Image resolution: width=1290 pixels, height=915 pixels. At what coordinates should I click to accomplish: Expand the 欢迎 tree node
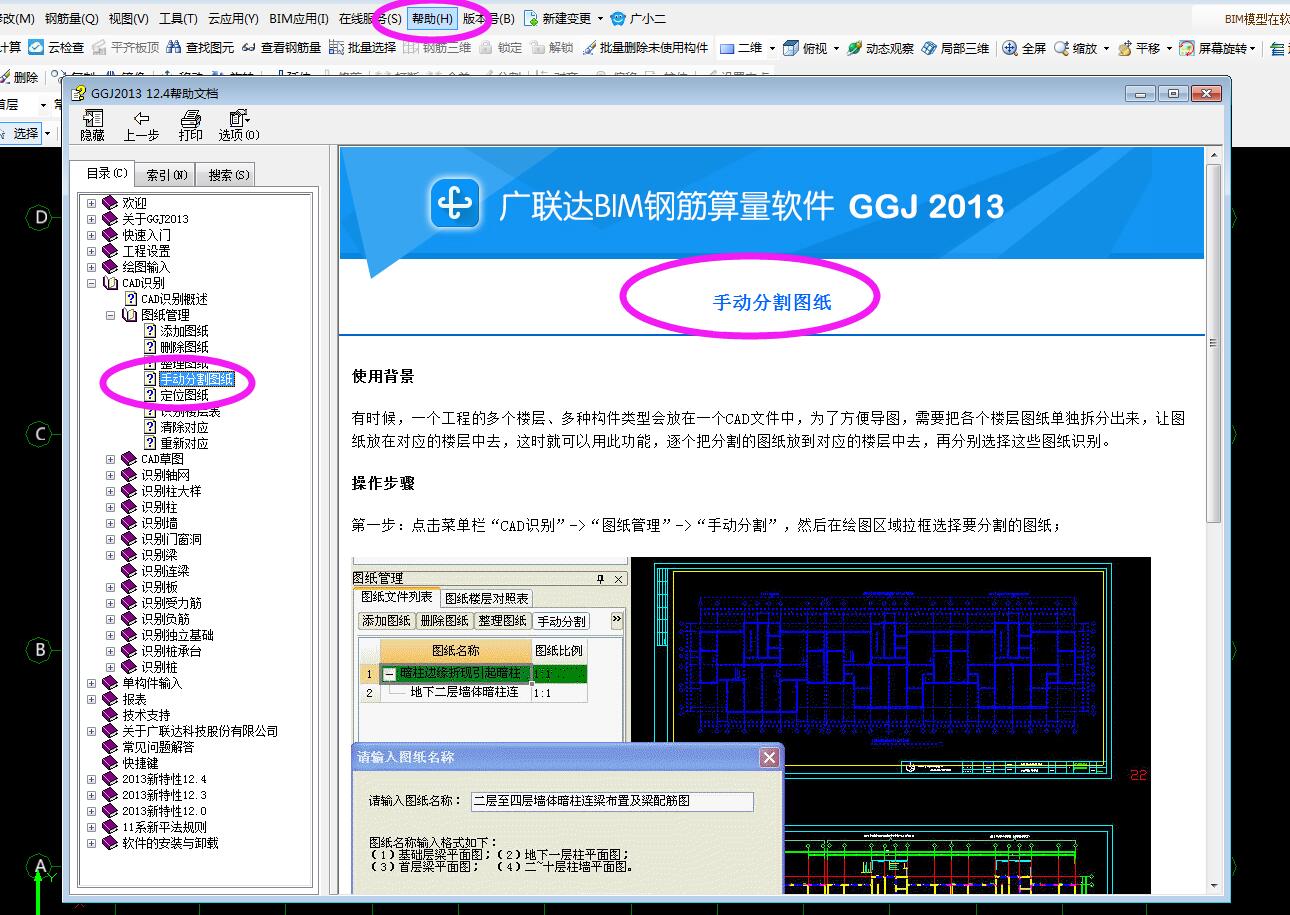(x=92, y=203)
